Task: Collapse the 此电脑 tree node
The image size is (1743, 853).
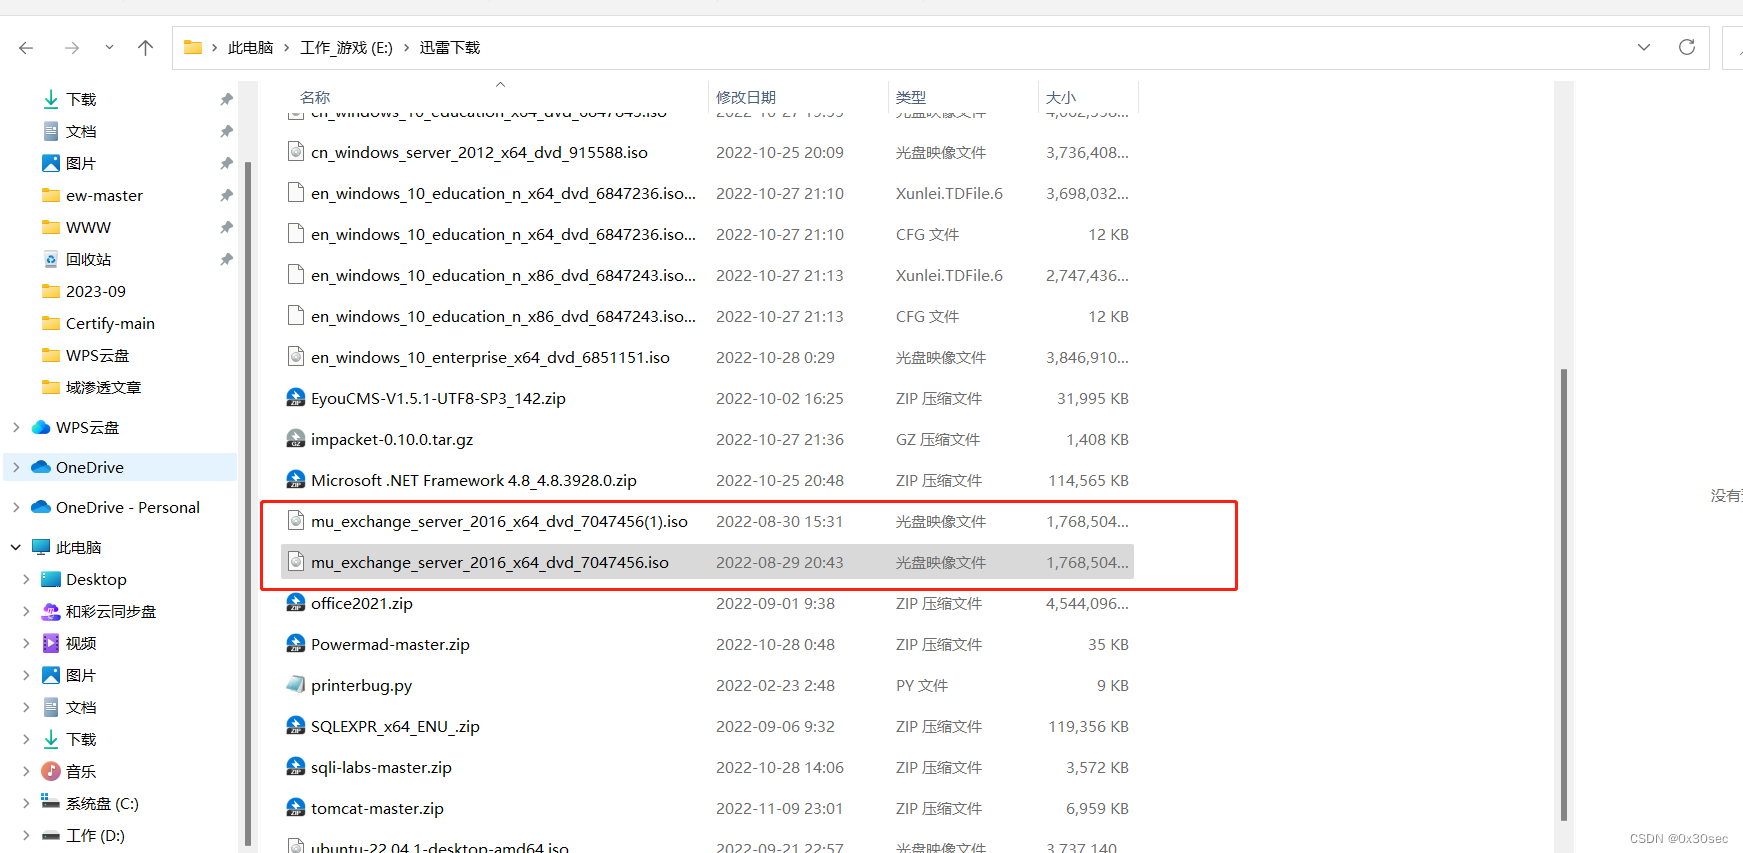Action: (x=16, y=547)
